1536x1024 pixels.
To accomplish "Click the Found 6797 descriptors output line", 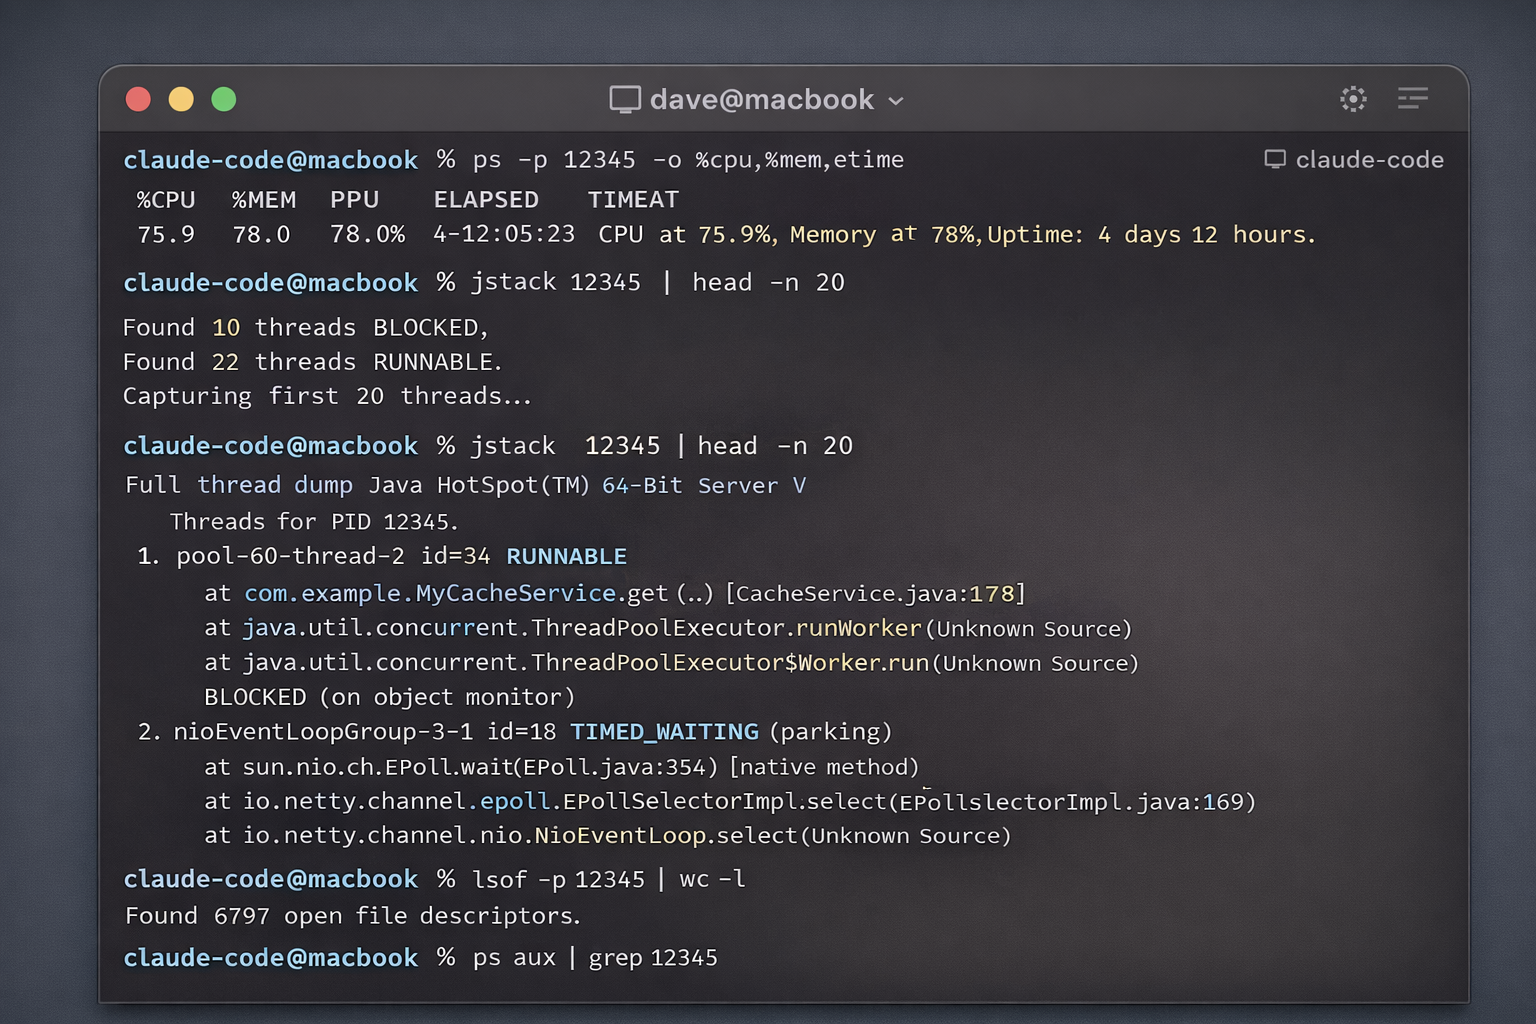I will (x=351, y=915).
